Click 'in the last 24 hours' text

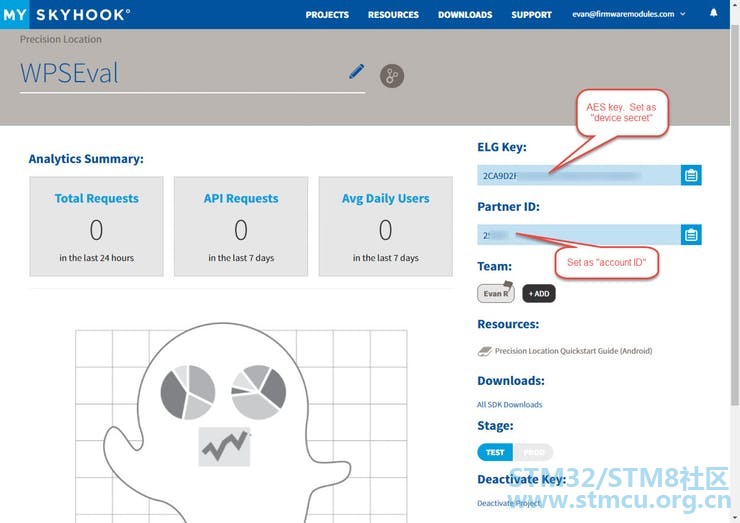pyautogui.click(x=96, y=258)
